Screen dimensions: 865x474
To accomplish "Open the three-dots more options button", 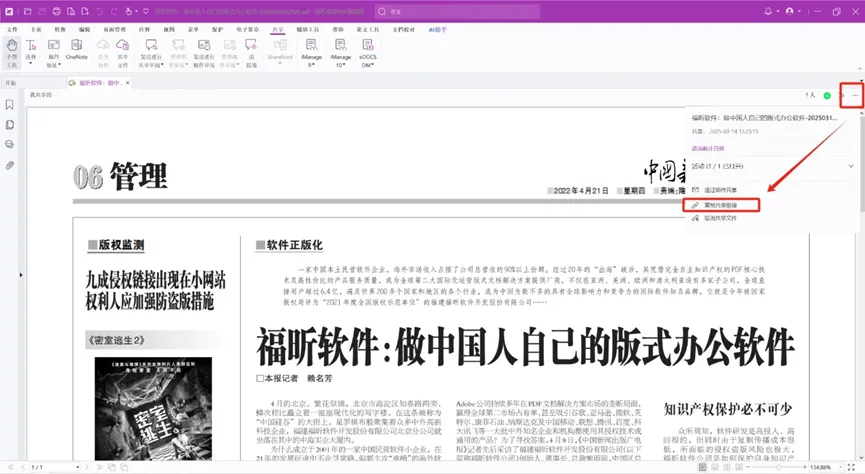I will point(855,95).
